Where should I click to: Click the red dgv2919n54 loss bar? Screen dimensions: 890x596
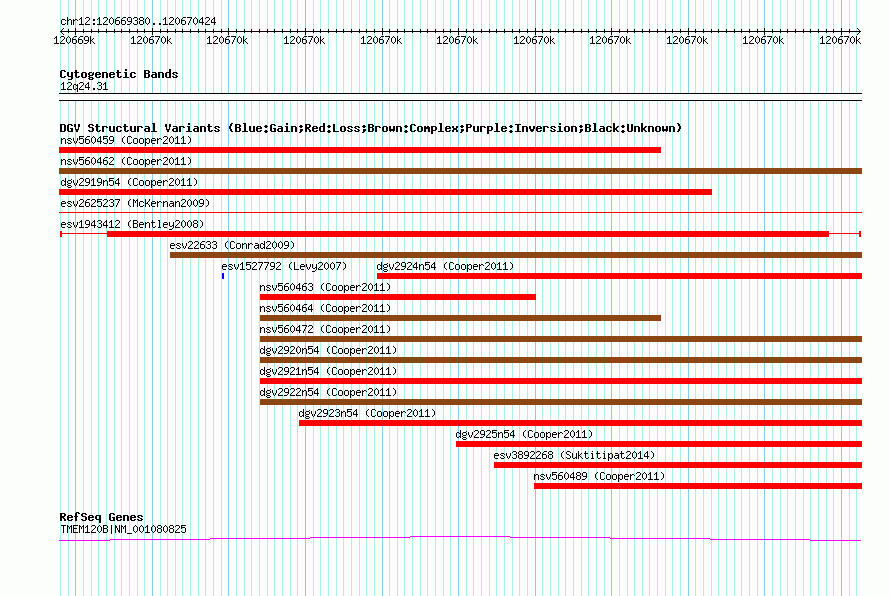point(385,192)
